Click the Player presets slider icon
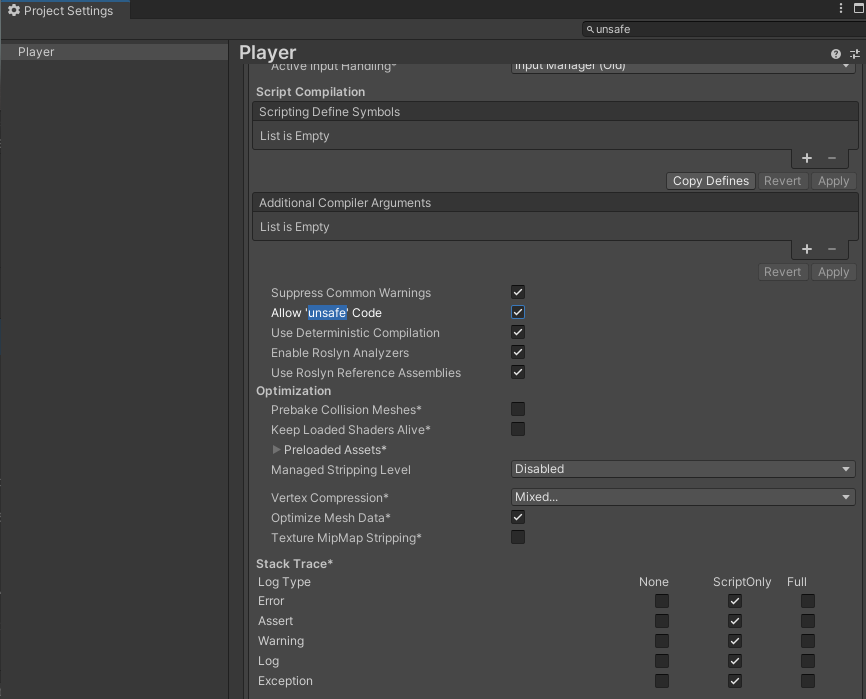 tap(855, 54)
